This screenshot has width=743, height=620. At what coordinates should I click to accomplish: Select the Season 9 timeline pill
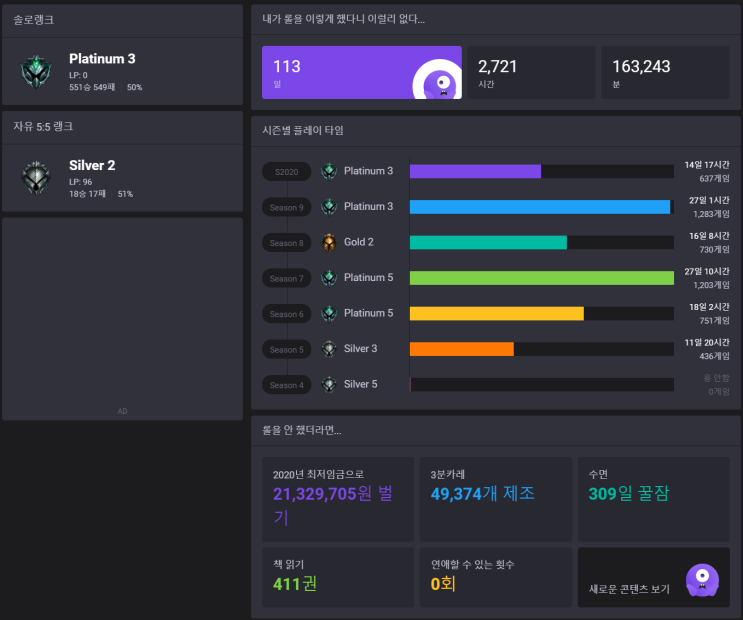click(x=287, y=207)
